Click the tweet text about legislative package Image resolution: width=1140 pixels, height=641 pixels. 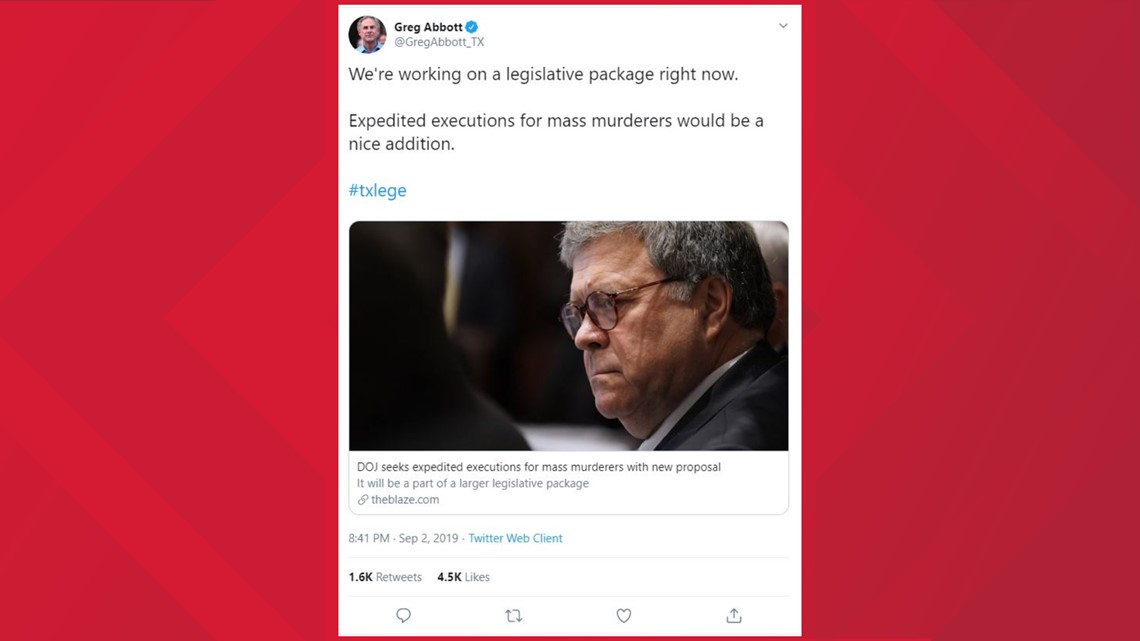(x=543, y=74)
